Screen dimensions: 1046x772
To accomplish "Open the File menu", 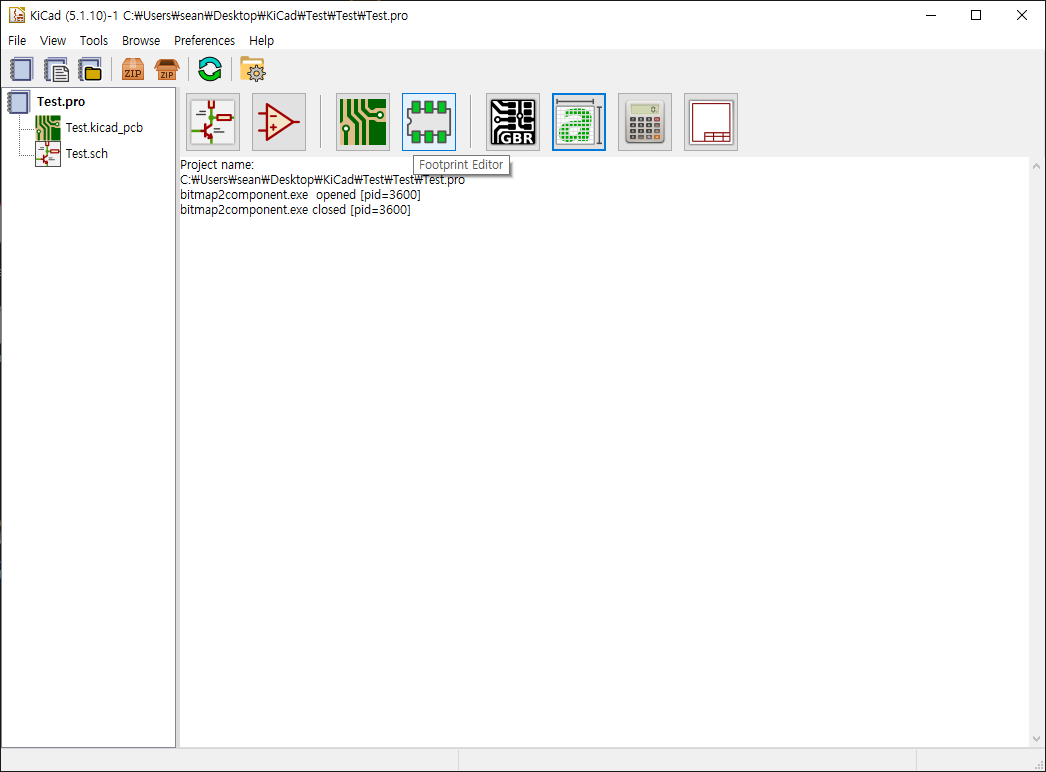I will 17,41.
